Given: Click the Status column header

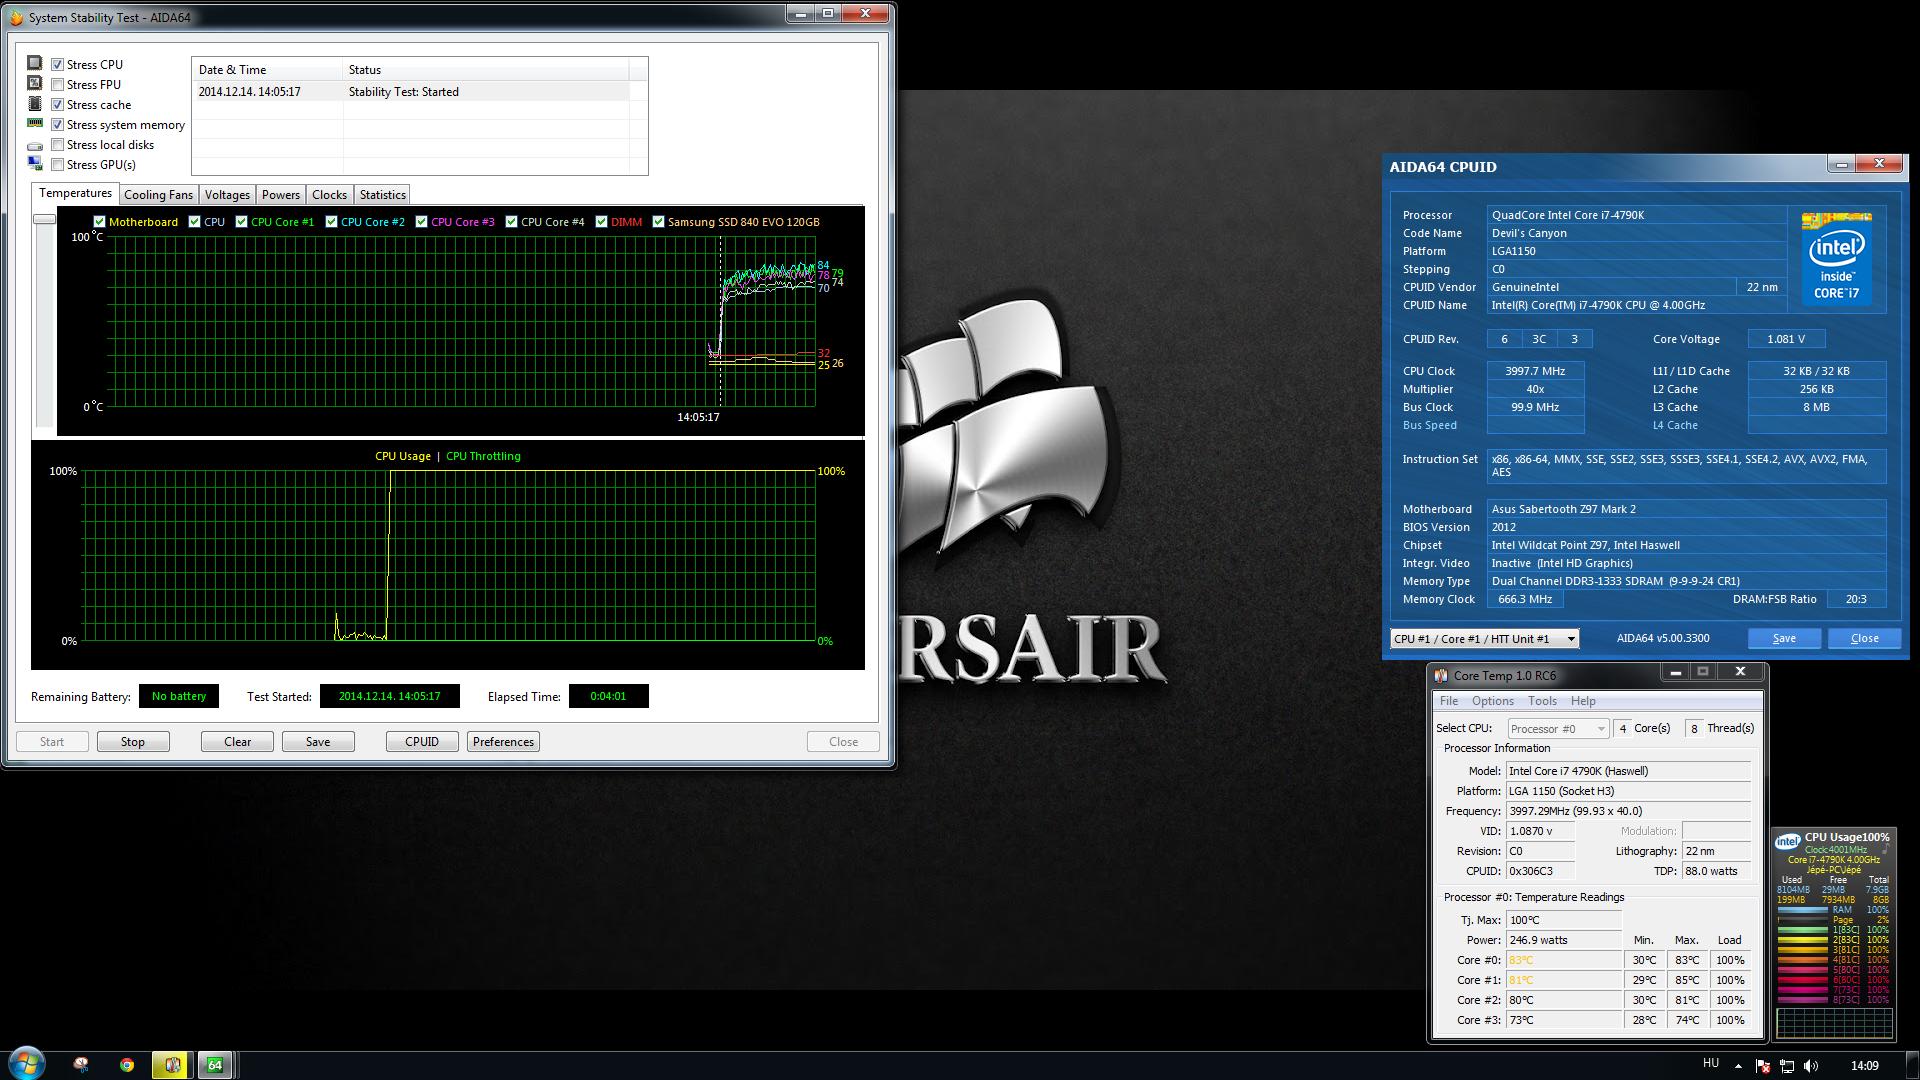Looking at the screenshot, I should click(x=485, y=70).
